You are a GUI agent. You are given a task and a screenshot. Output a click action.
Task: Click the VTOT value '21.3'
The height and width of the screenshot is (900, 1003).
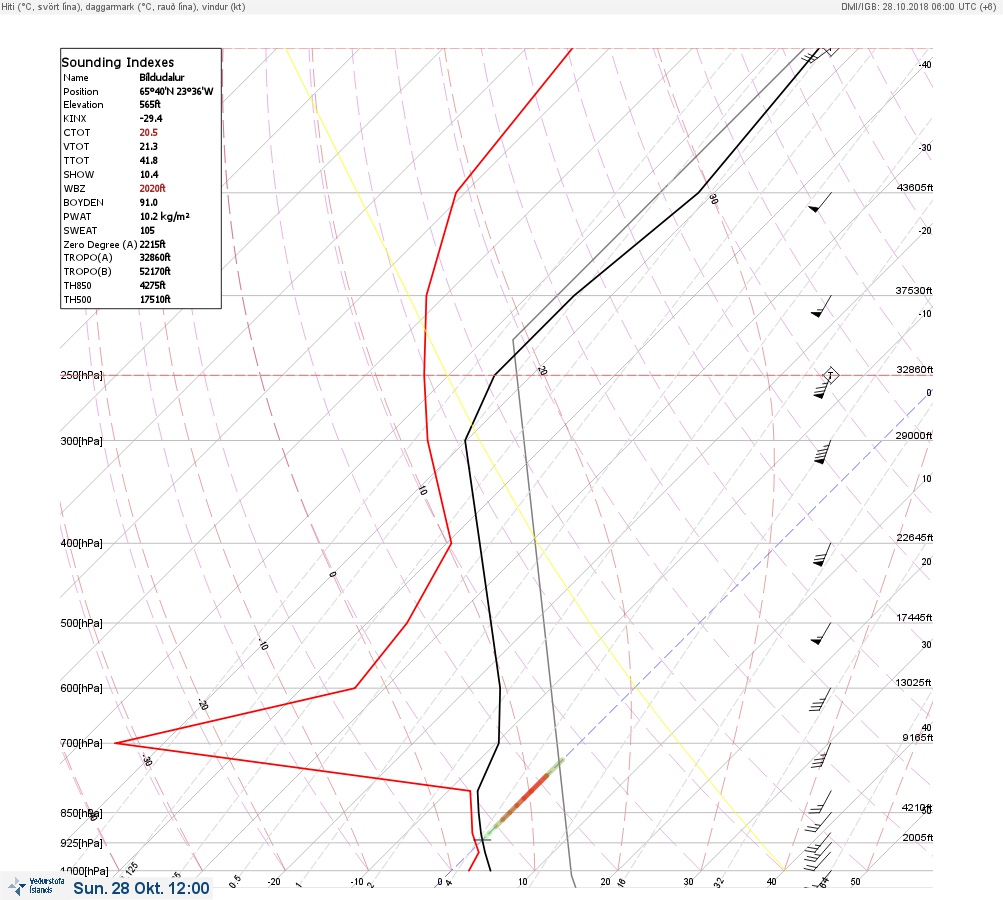[148, 146]
